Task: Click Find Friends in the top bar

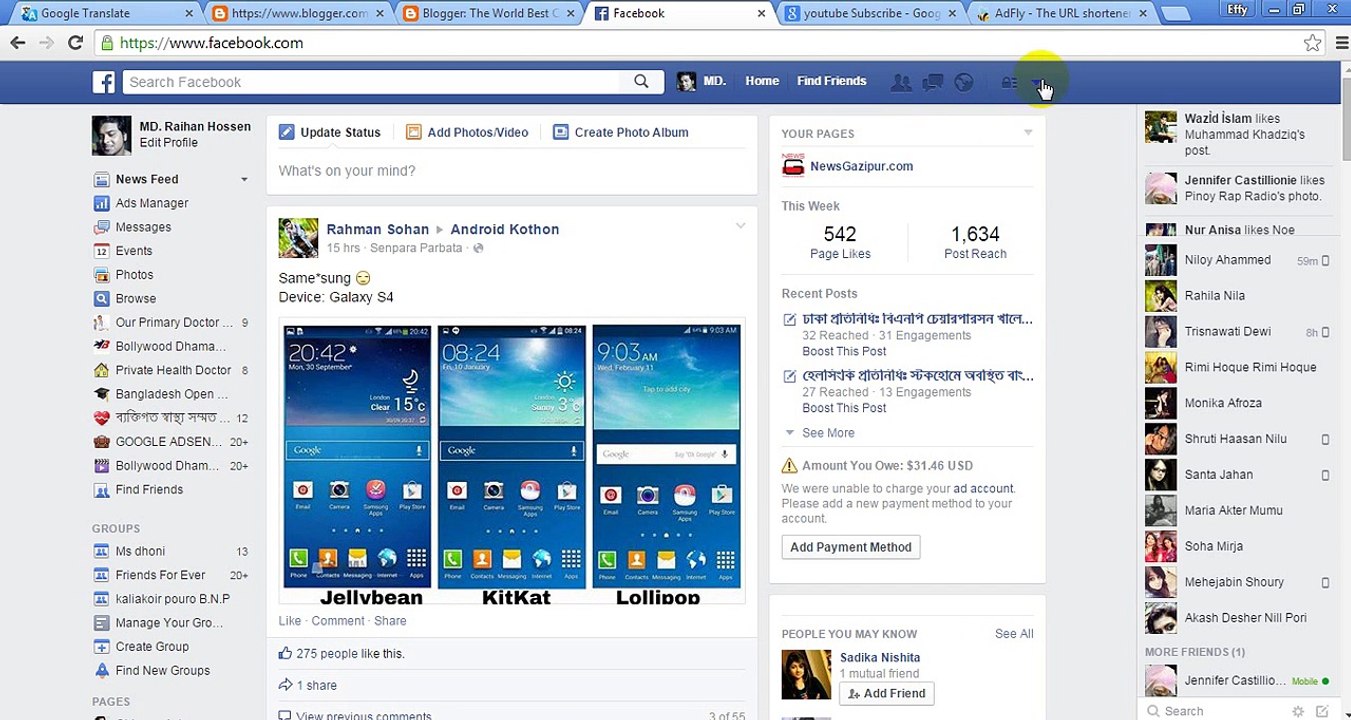Action: click(x=832, y=81)
